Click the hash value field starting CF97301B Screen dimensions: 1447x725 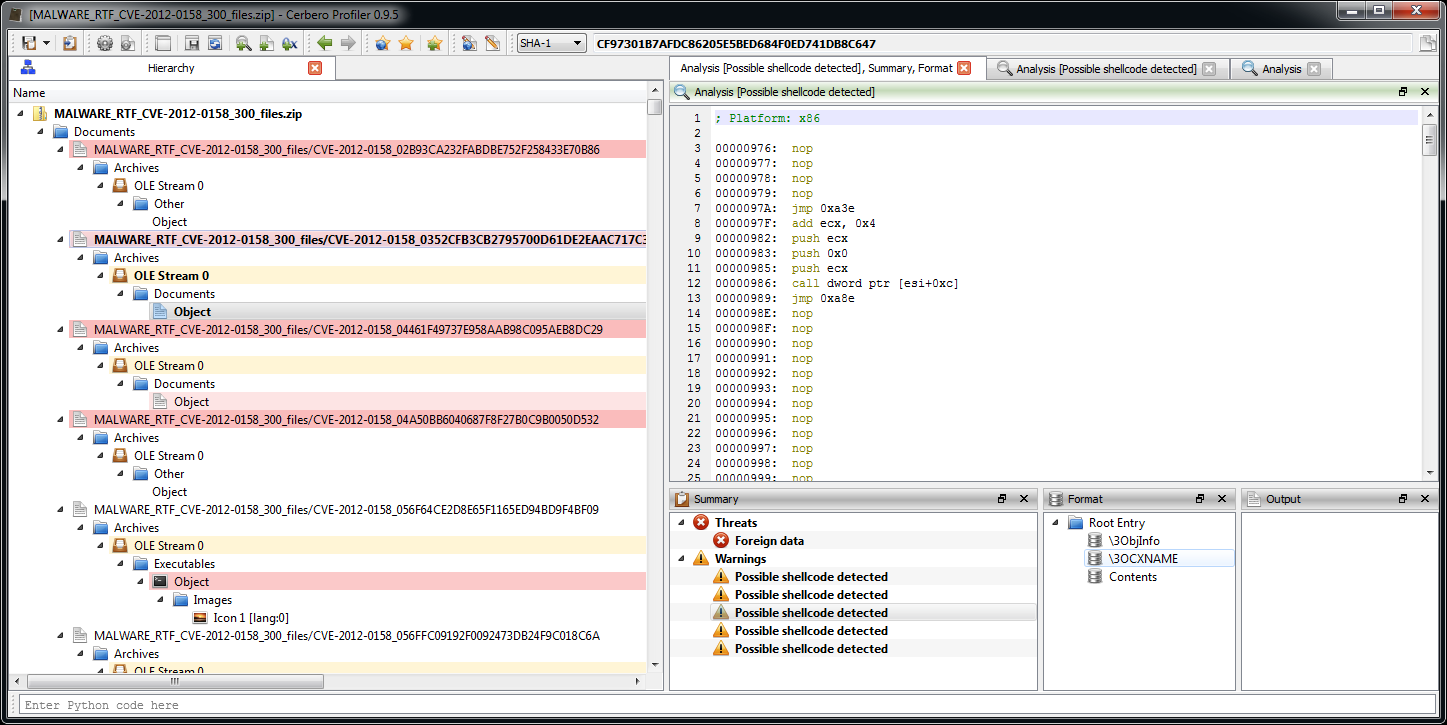point(1003,44)
